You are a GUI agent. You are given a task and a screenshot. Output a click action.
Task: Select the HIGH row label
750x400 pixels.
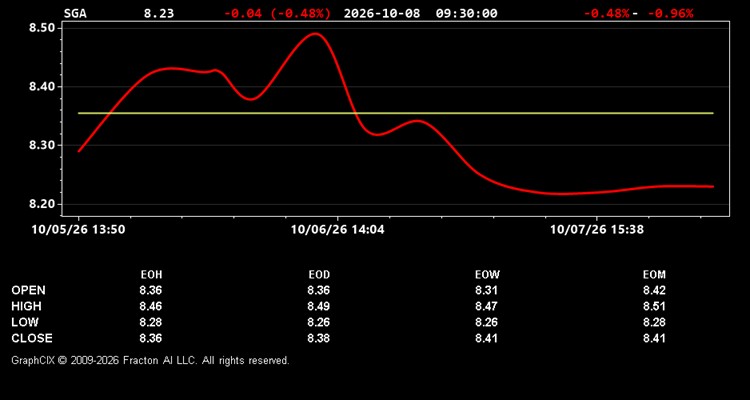point(26,306)
